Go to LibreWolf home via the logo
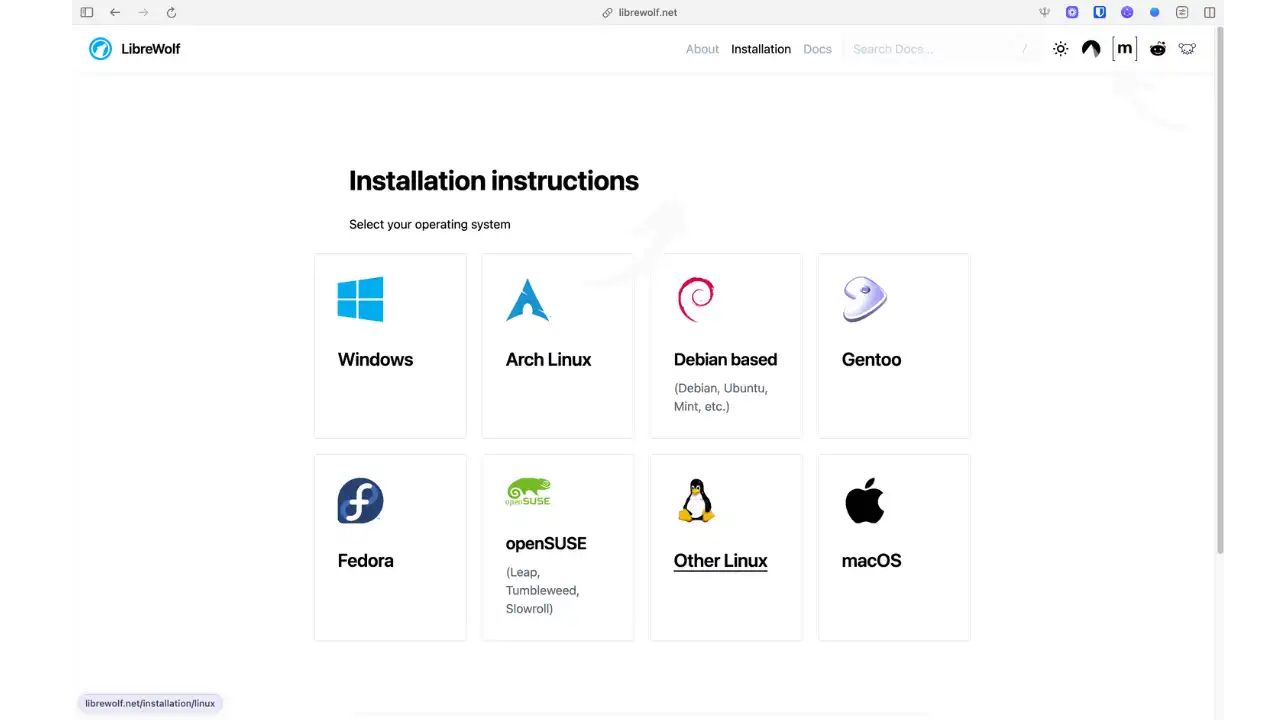The image size is (1280, 720). pyautogui.click(x=134, y=49)
